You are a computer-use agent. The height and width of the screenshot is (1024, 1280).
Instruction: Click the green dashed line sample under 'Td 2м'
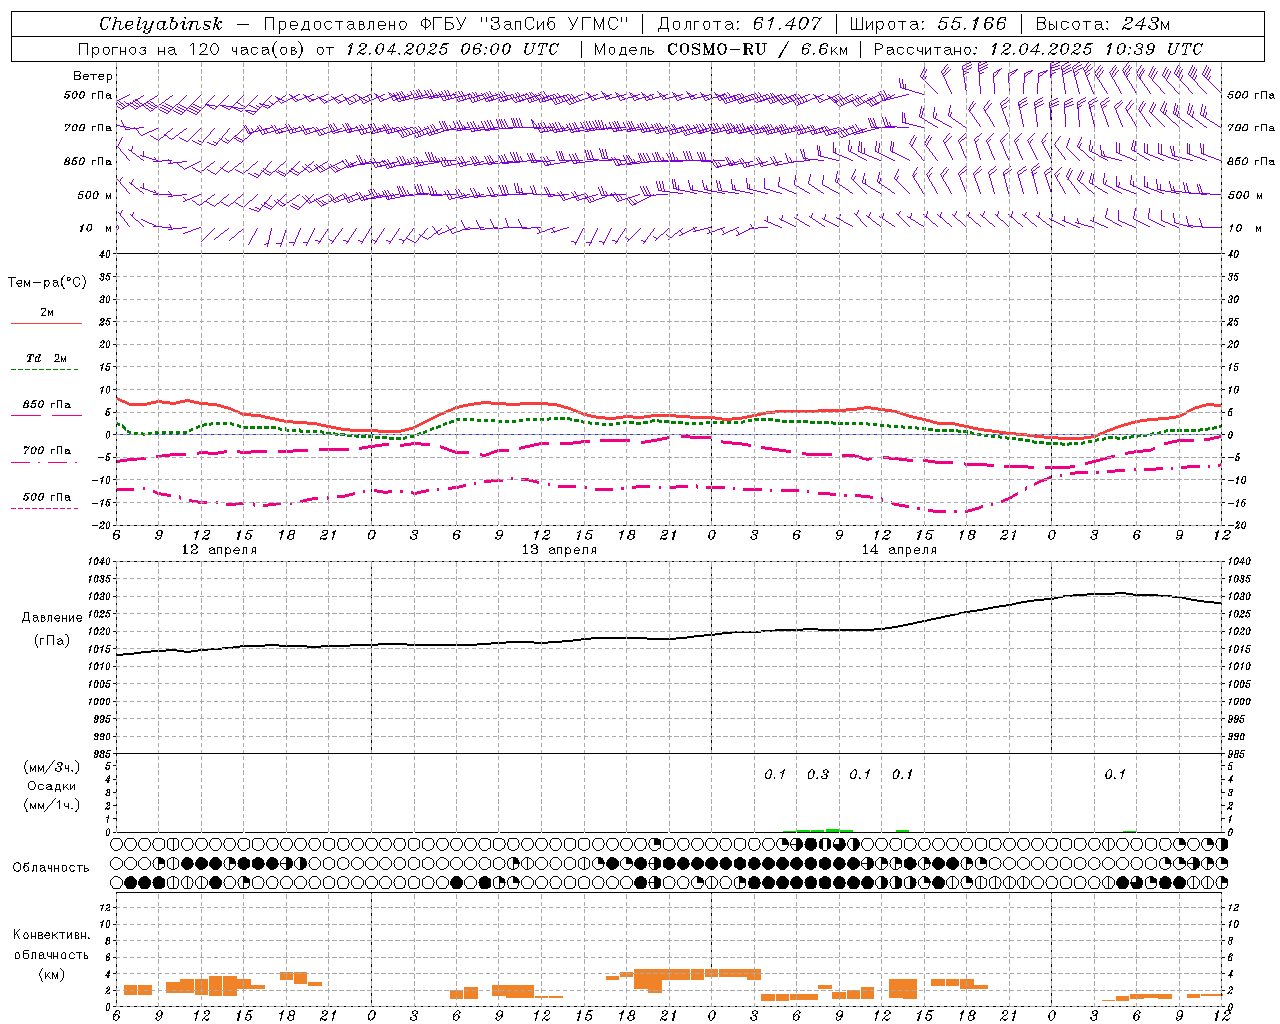click(44, 370)
